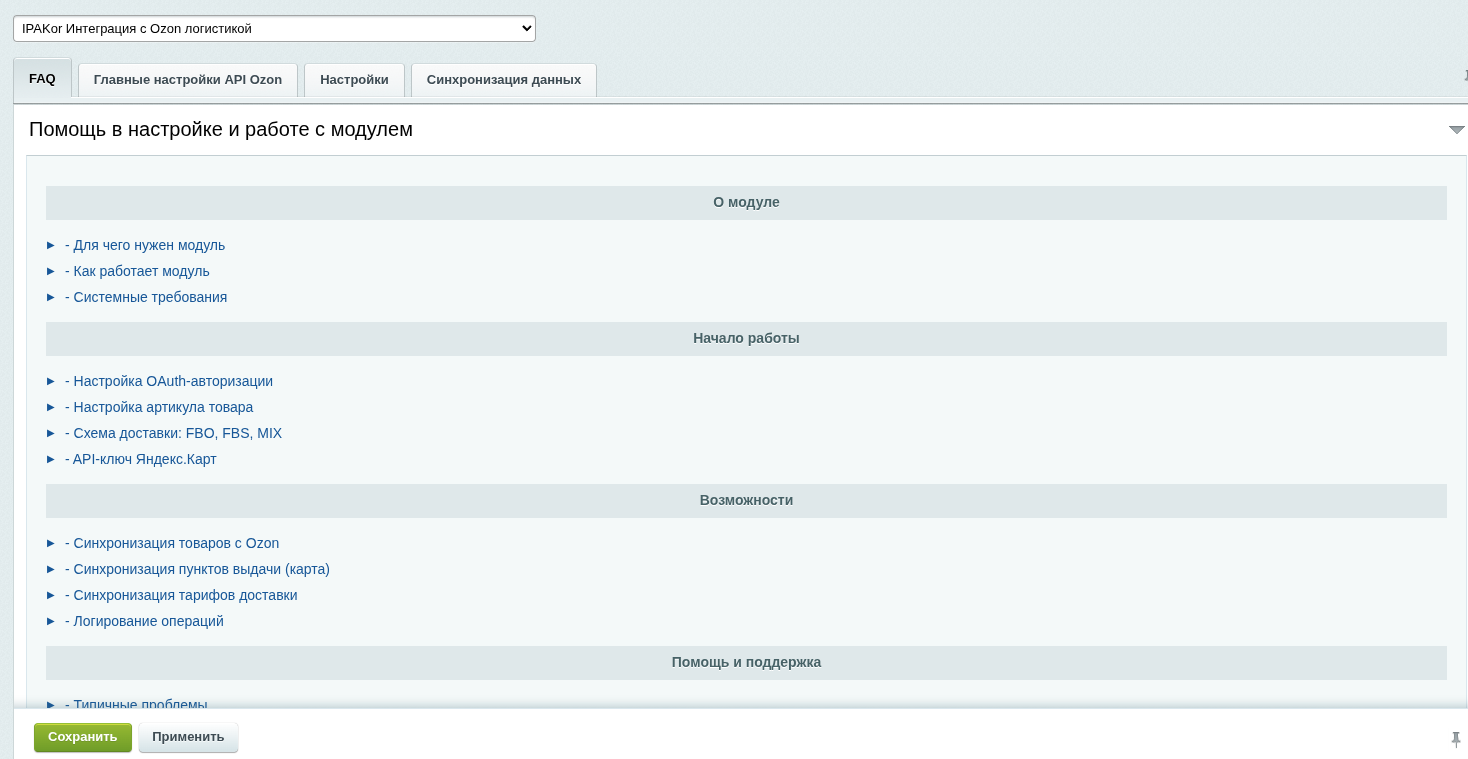
Task: Expand 'Синхронизация товаров с Ozon' item
Action: point(172,543)
